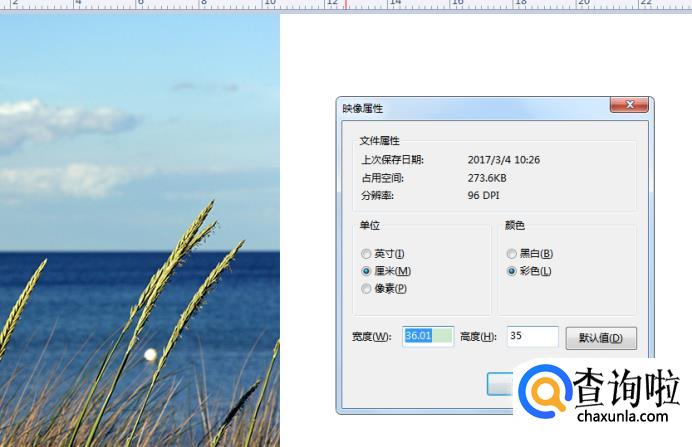692x447 pixels.
Task: Click the 宽度(W) width input field
Action: [x=428, y=336]
